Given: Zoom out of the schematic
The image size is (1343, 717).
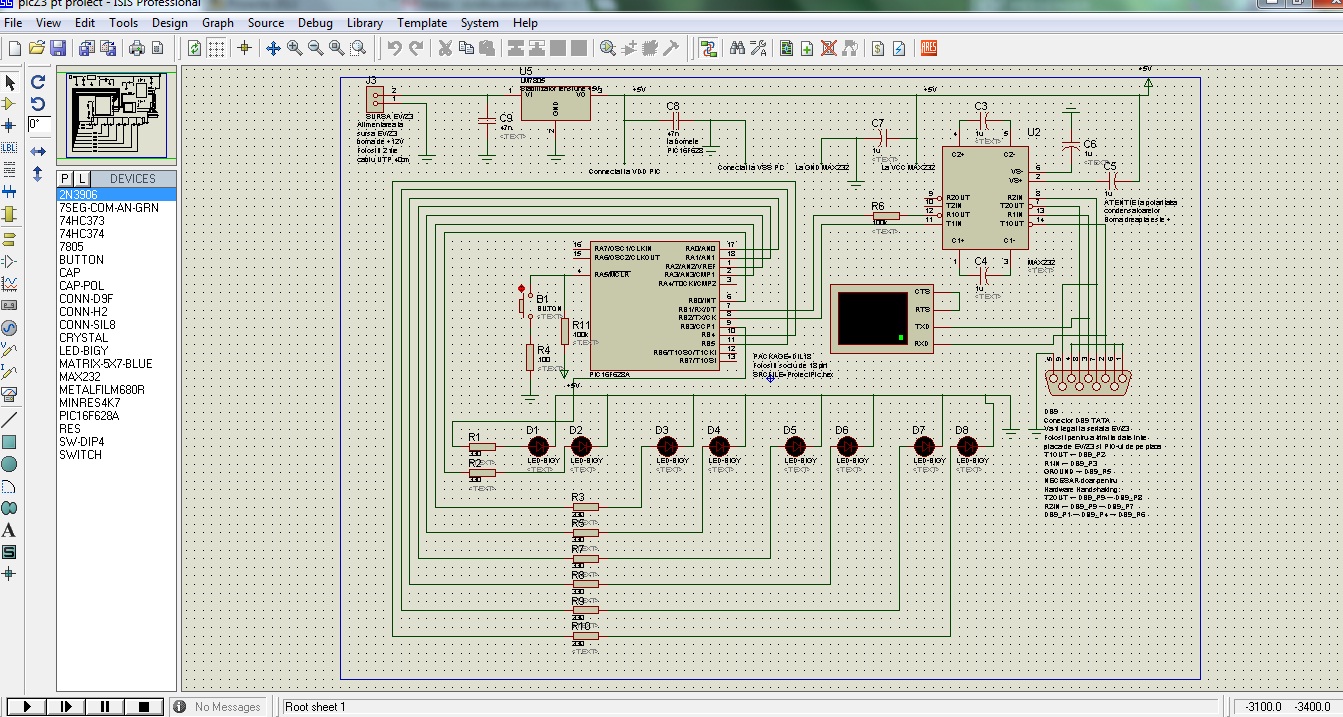Looking at the screenshot, I should [315, 48].
